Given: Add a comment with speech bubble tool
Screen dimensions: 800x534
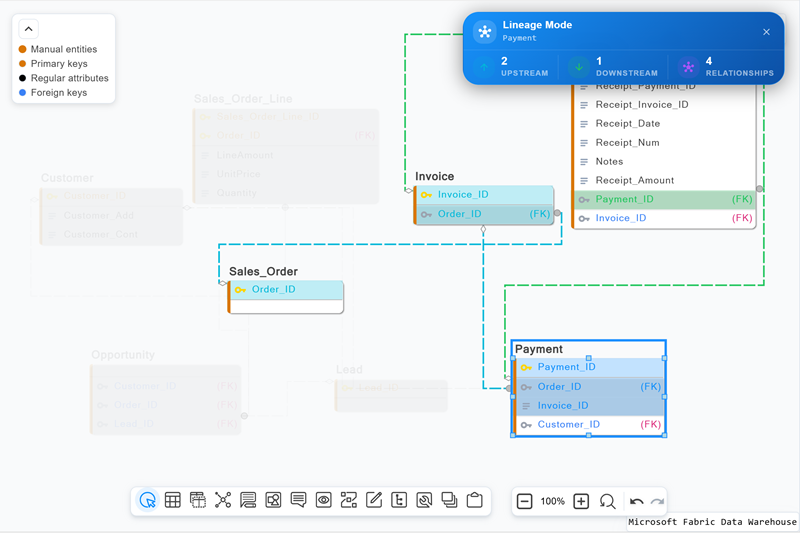Looking at the screenshot, I should tap(298, 500).
